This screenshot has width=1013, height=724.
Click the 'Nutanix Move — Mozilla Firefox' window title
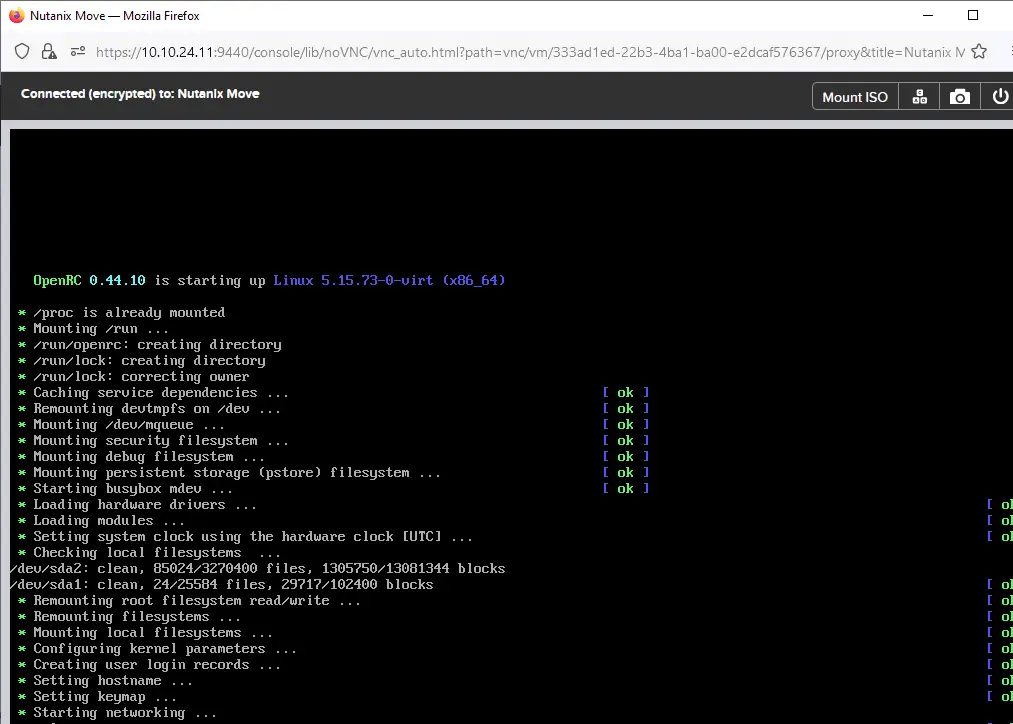click(115, 16)
